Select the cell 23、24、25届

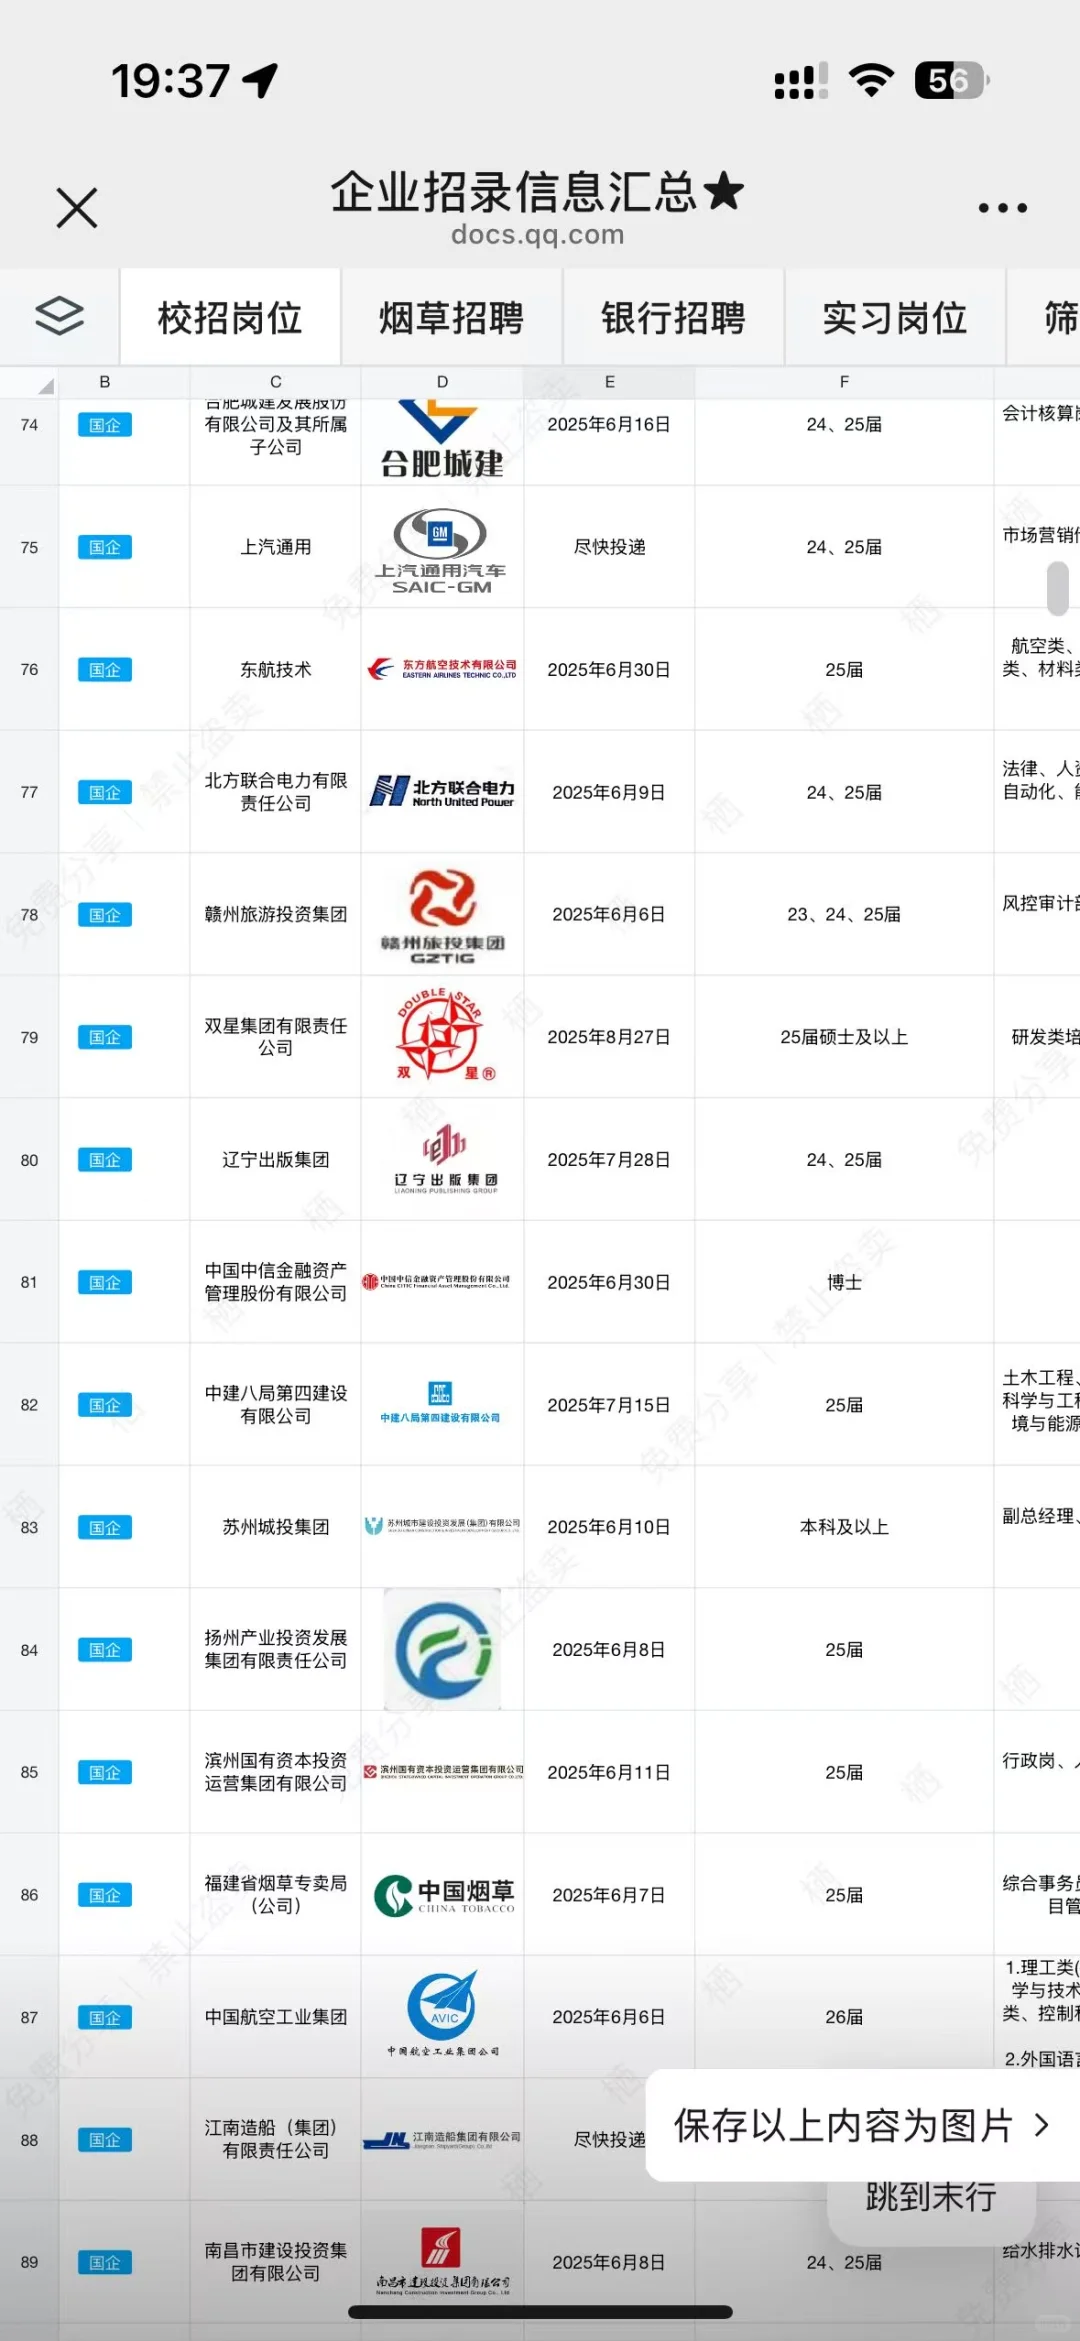coord(844,915)
